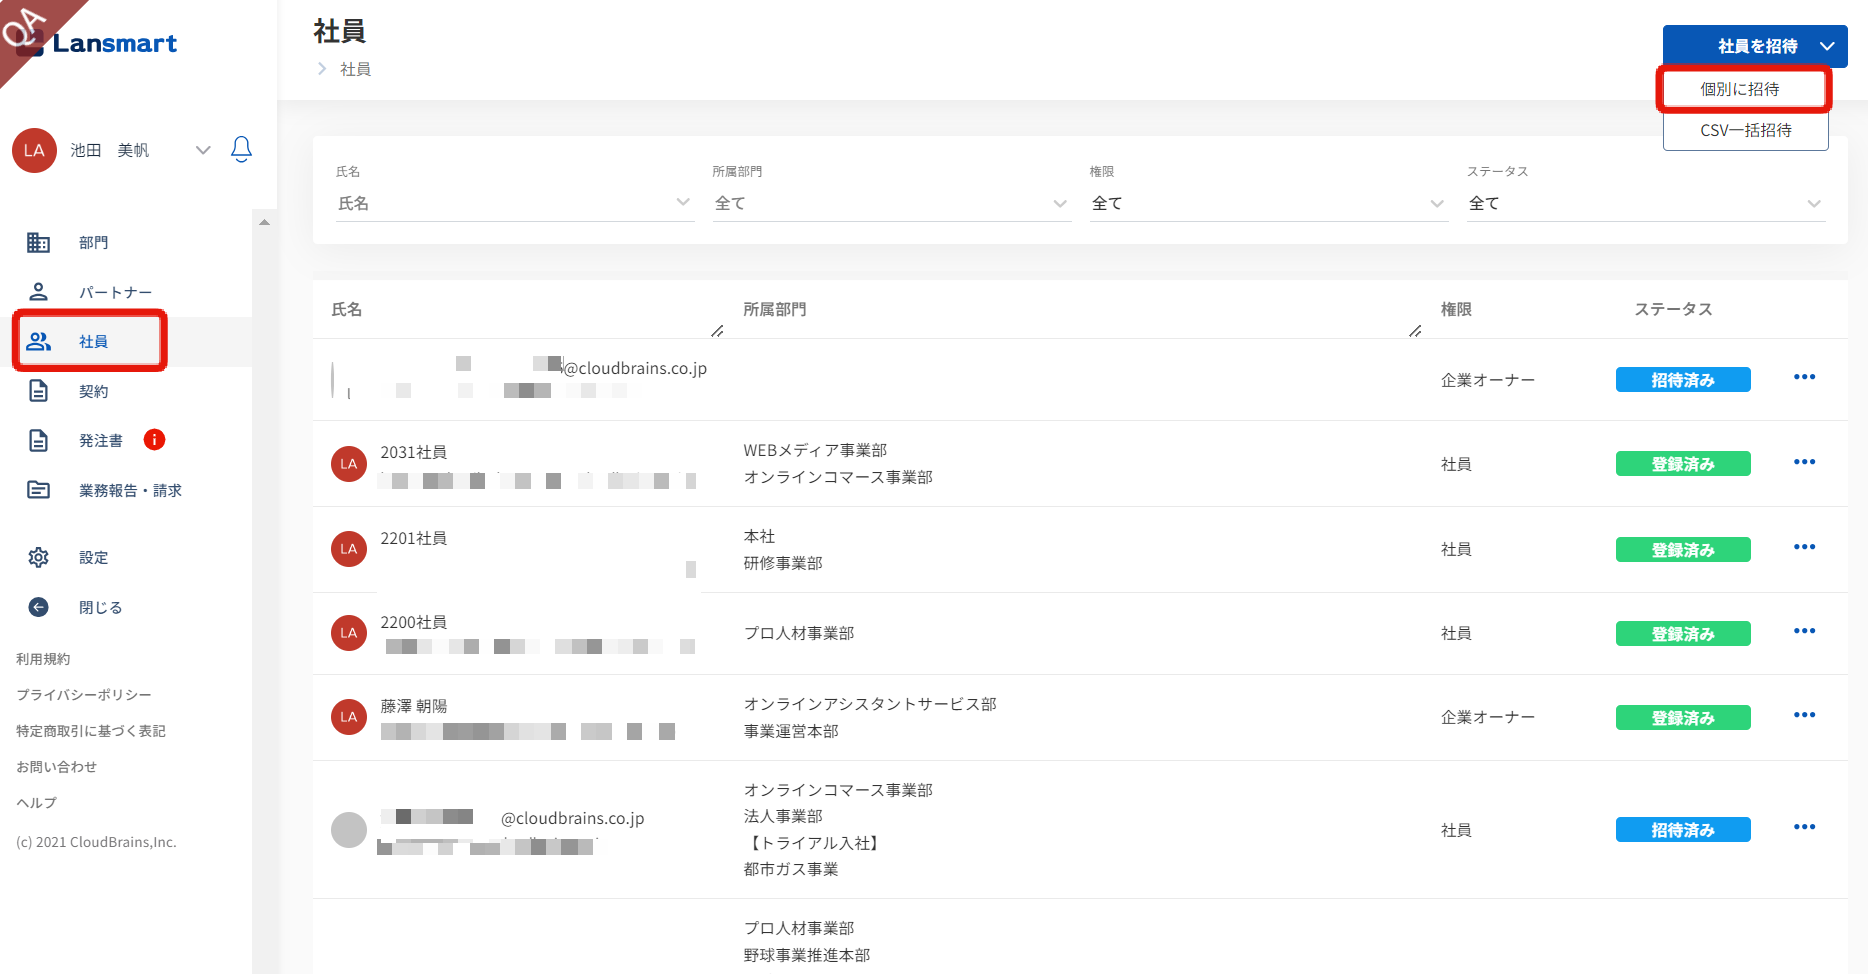Image resolution: width=1868 pixels, height=974 pixels.
Task: Click 招待済み badge in 都市ガス事業 row
Action: click(1683, 830)
